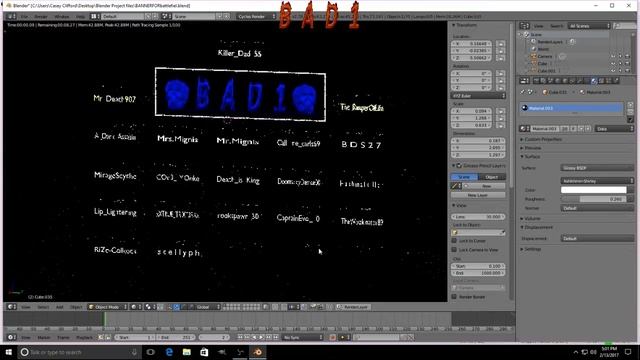Open the Data link dropdown for material
The image size is (640, 360).
(x=614, y=129)
